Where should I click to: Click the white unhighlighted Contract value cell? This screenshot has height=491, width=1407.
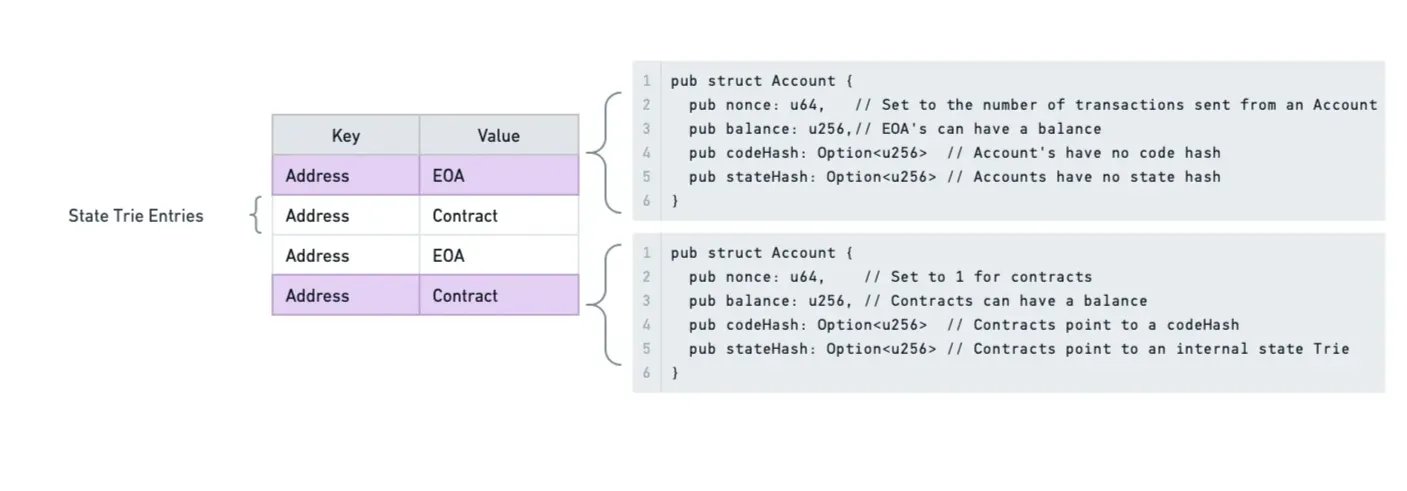pos(498,215)
